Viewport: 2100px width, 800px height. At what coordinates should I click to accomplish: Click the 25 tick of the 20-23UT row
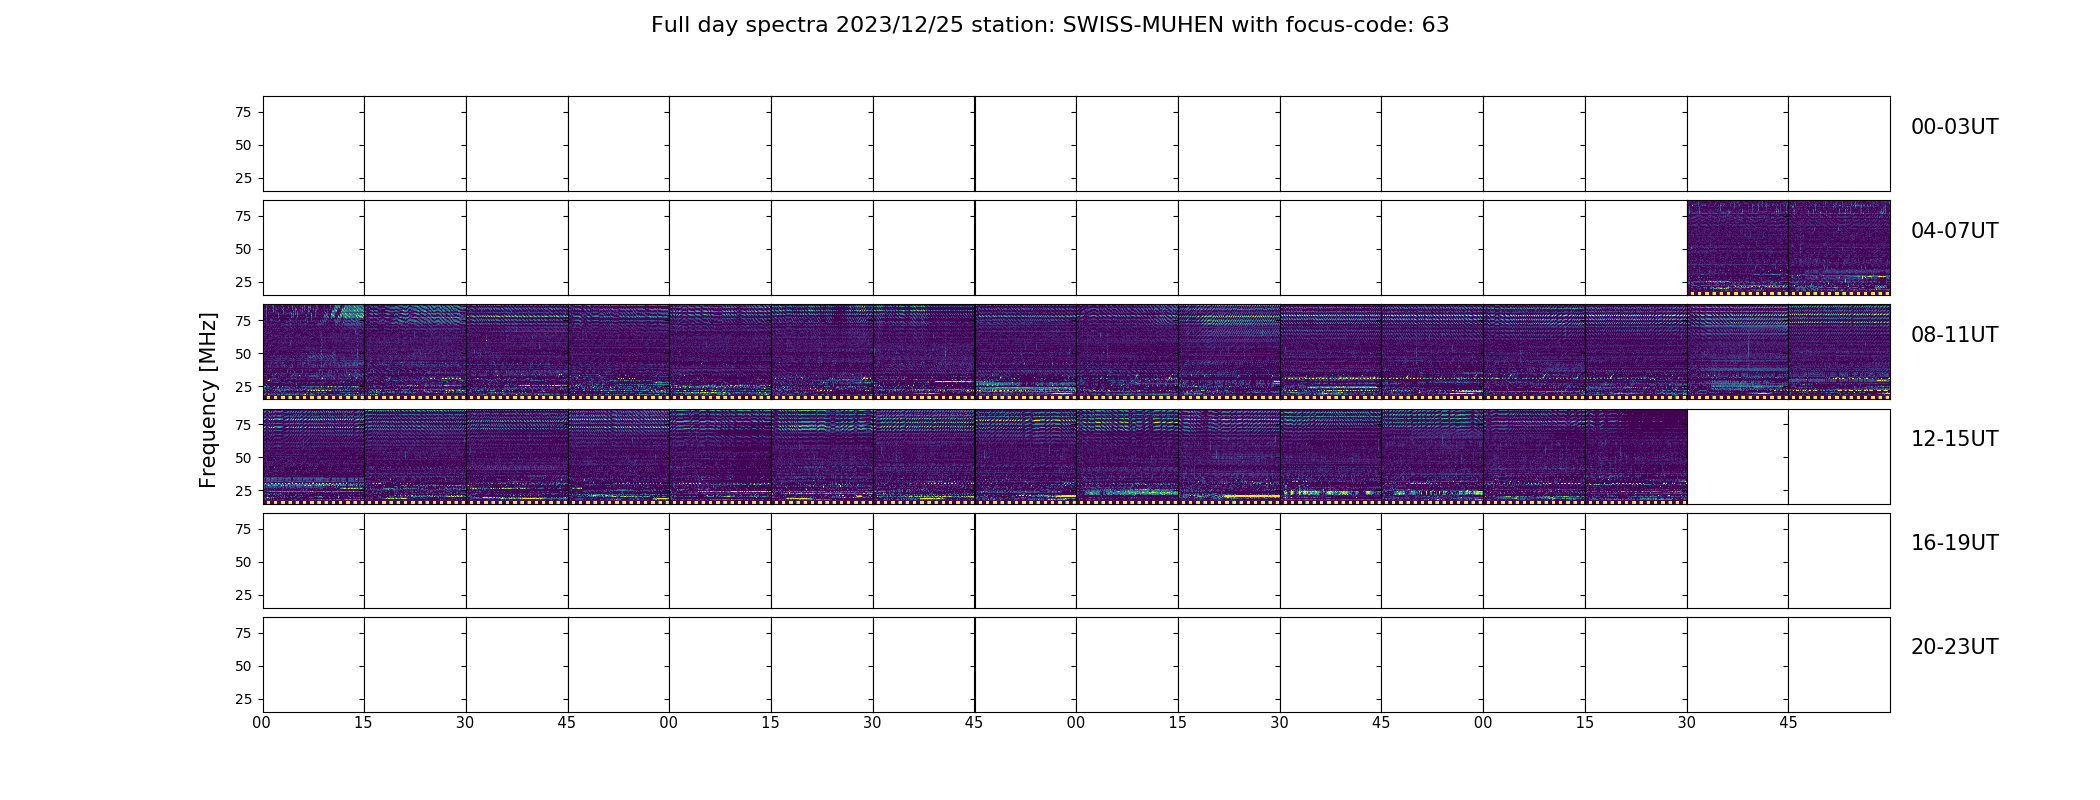(243, 699)
